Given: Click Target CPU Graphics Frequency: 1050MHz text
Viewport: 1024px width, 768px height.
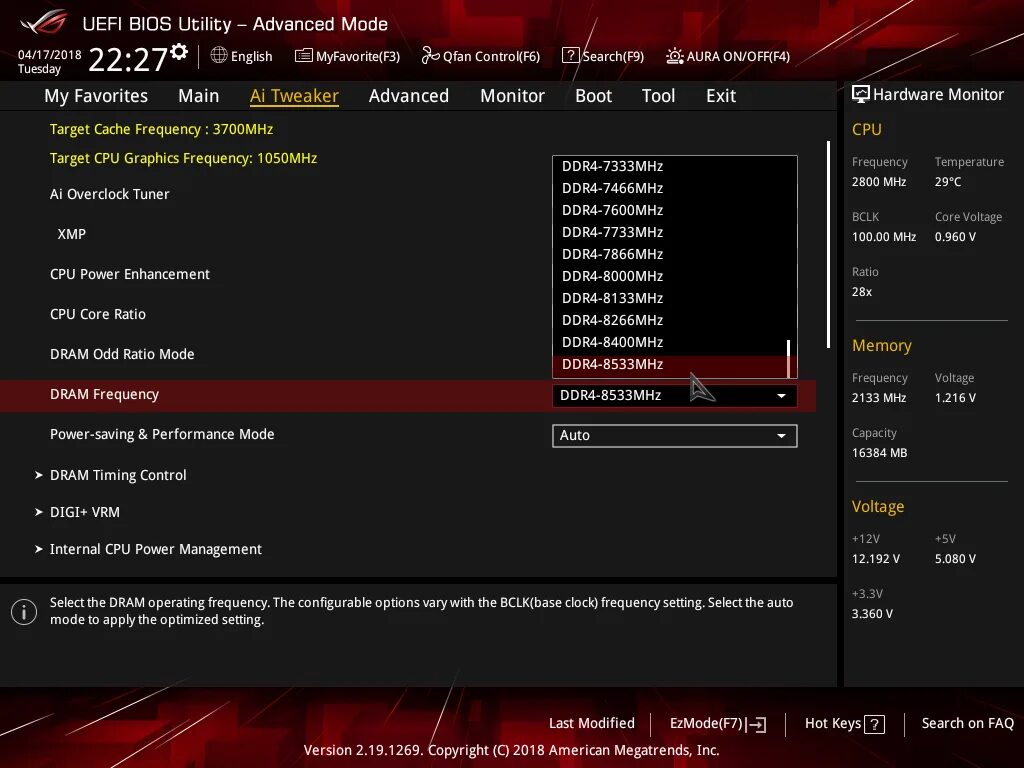Looking at the screenshot, I should pos(184,158).
